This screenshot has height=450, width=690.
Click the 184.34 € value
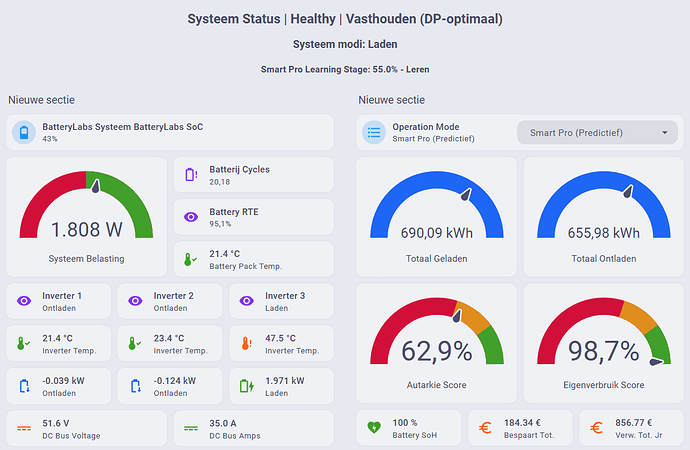tap(522, 423)
